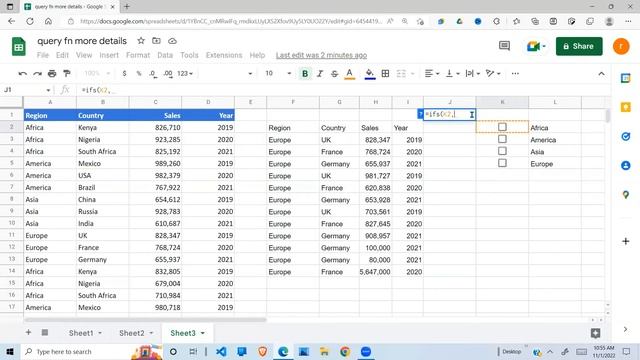Open vertical align options
This screenshot has height=360, width=640.
[452, 73]
